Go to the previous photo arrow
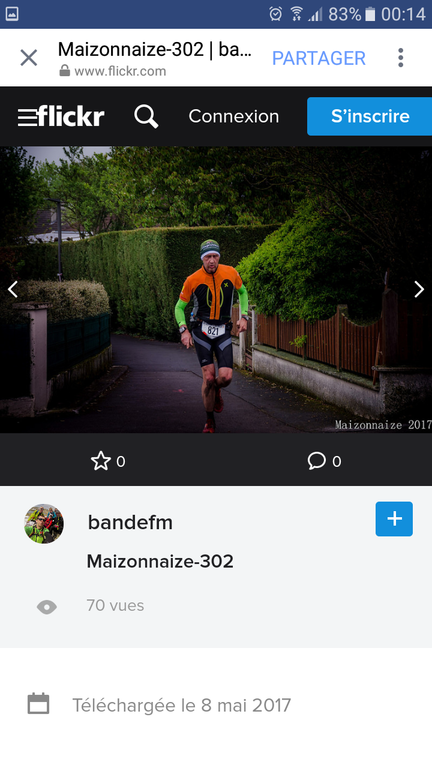This screenshot has height=768, width=432. pos(13,289)
